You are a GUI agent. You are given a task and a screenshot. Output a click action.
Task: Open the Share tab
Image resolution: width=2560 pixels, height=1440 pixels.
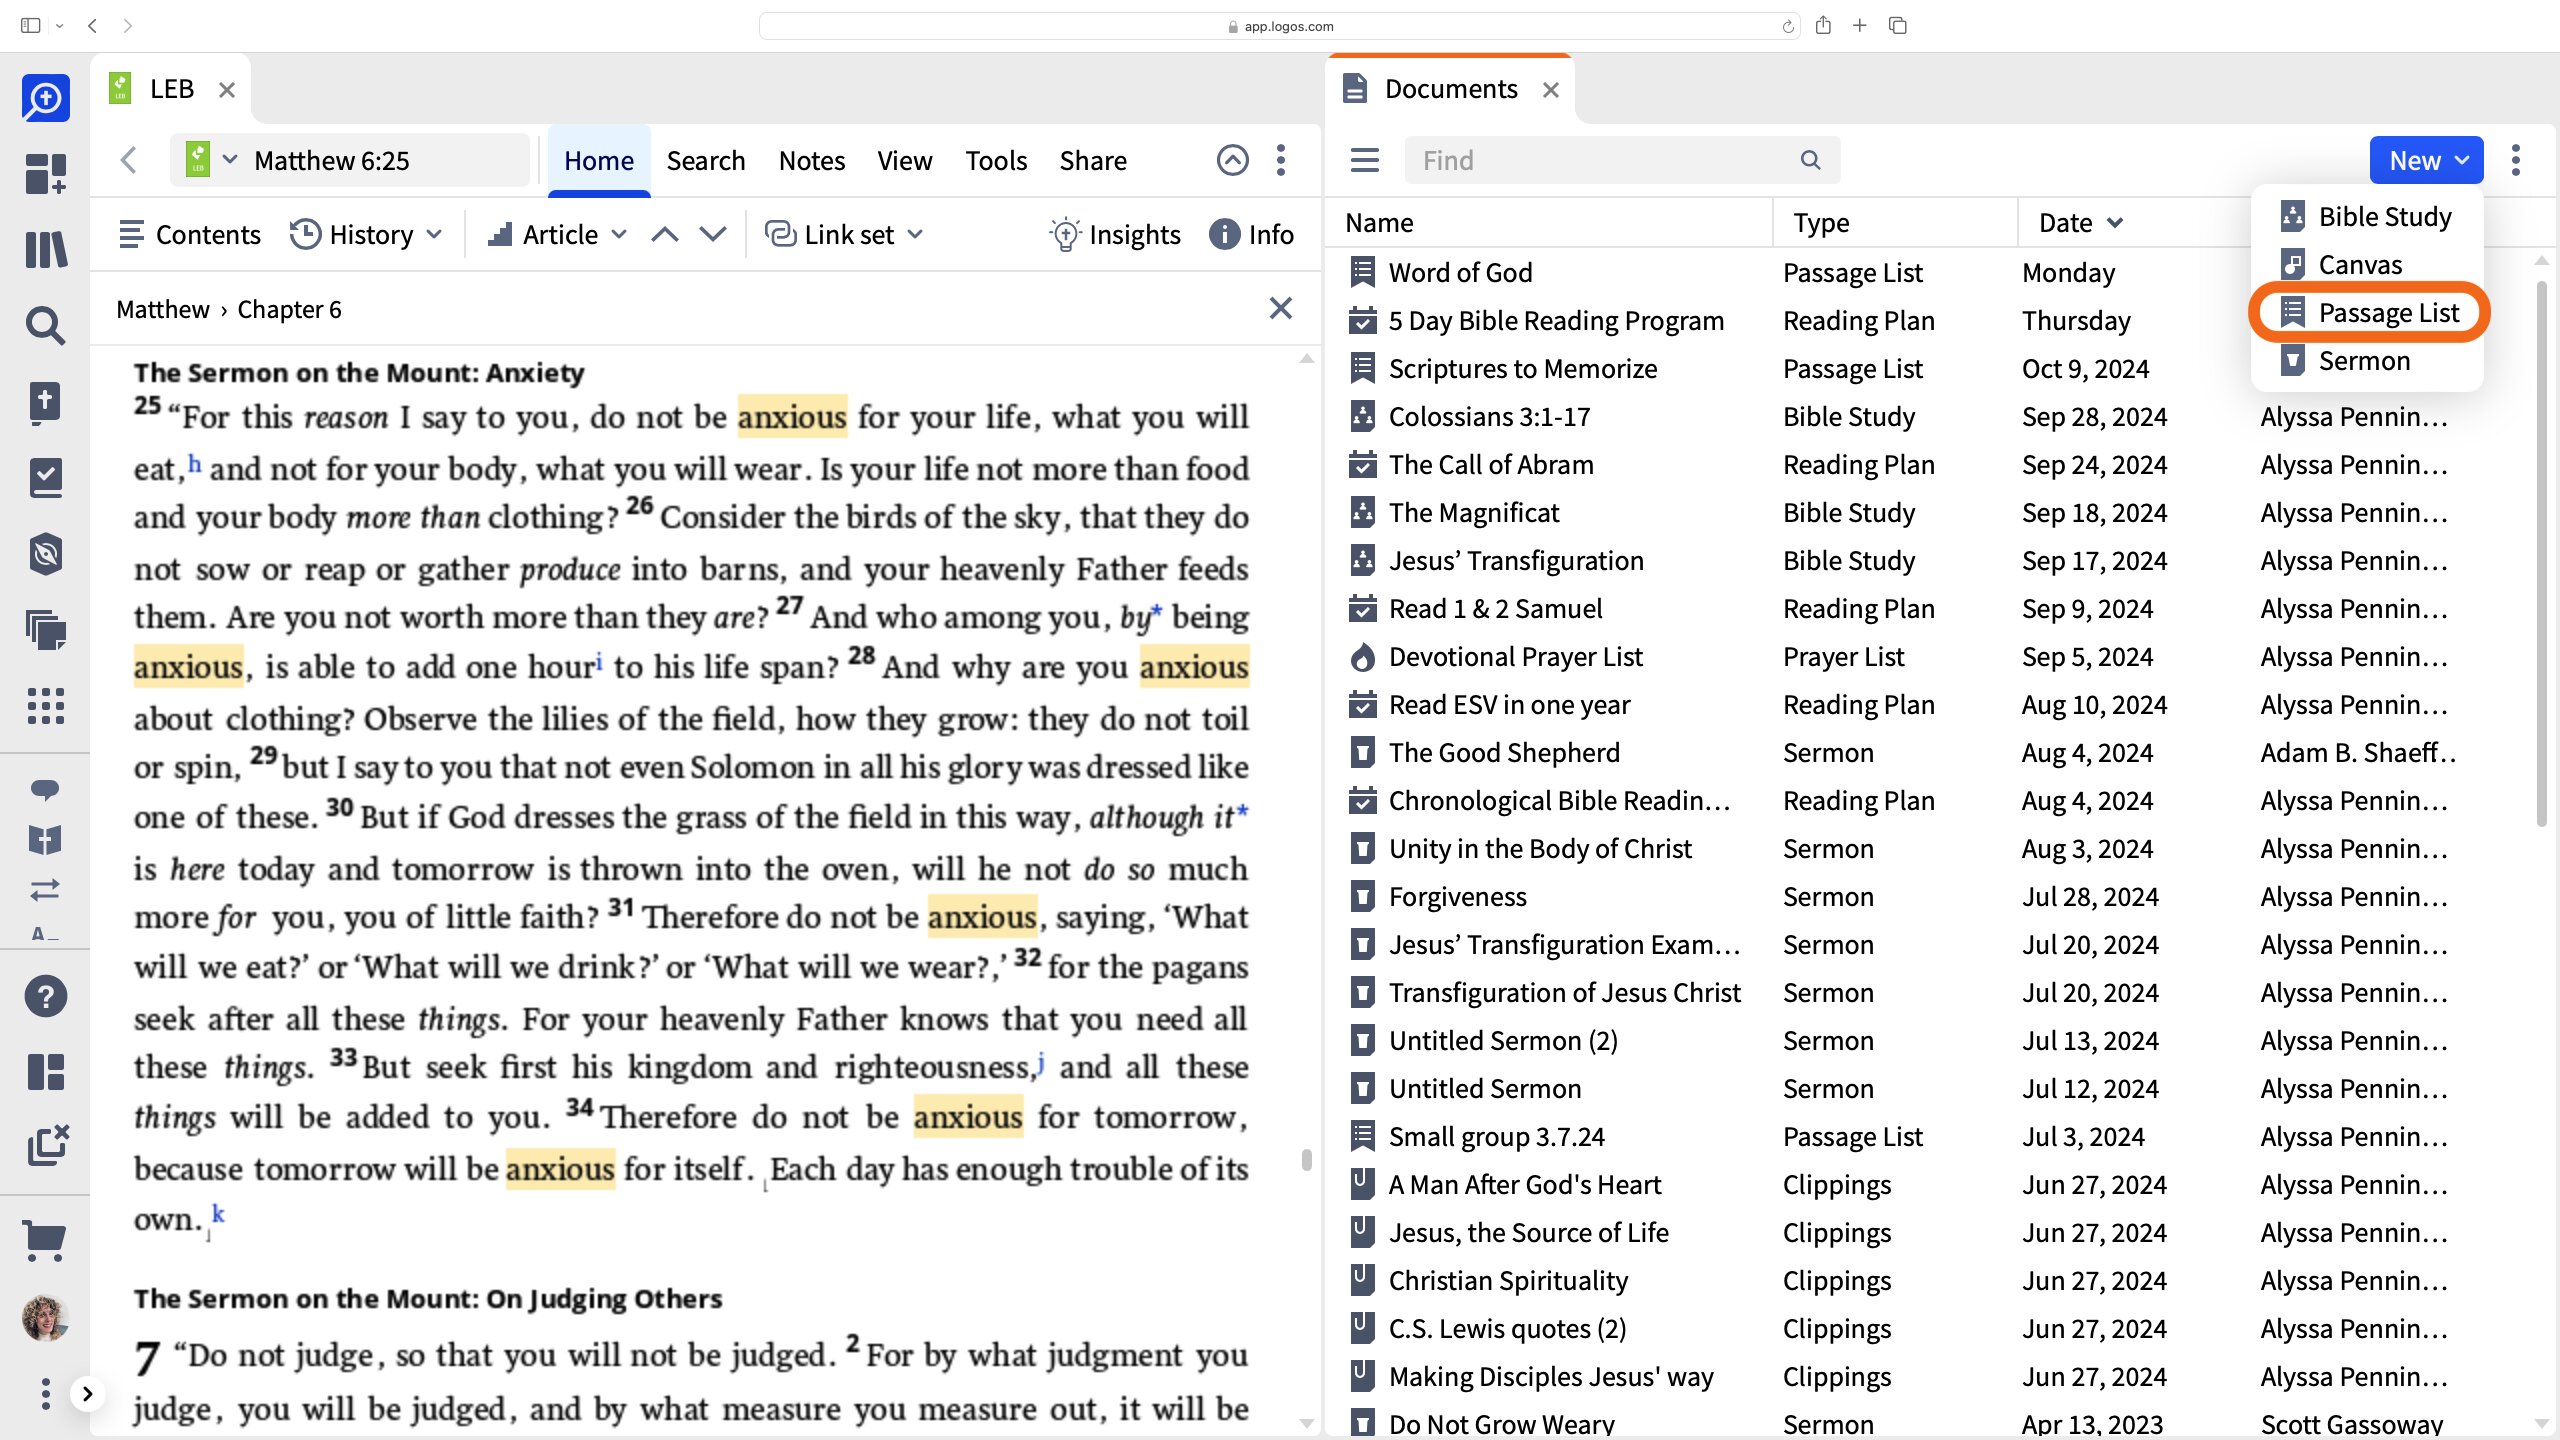point(1093,160)
